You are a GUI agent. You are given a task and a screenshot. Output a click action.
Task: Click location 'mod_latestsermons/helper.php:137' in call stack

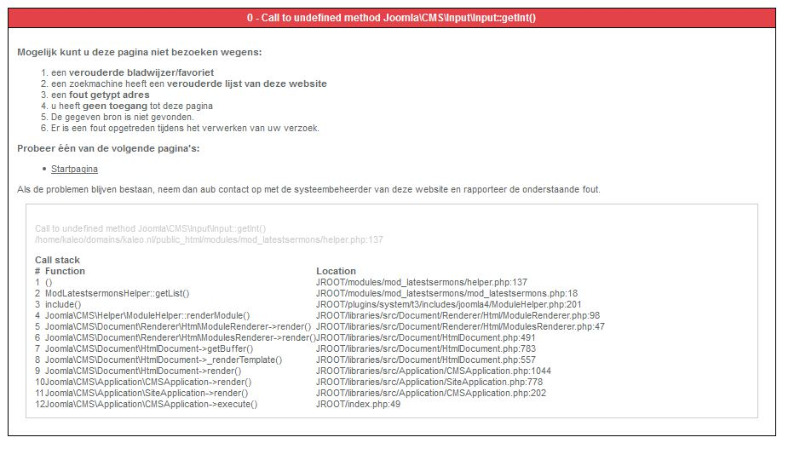(x=421, y=283)
